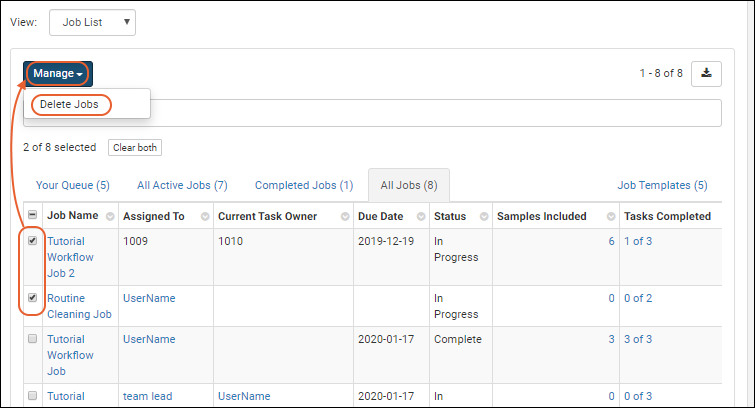Switch to the Your Queue (5) tab

[x=72, y=185]
